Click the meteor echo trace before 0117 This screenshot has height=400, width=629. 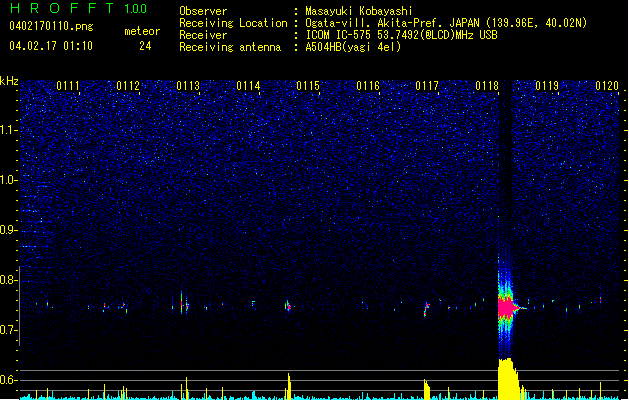point(426,309)
